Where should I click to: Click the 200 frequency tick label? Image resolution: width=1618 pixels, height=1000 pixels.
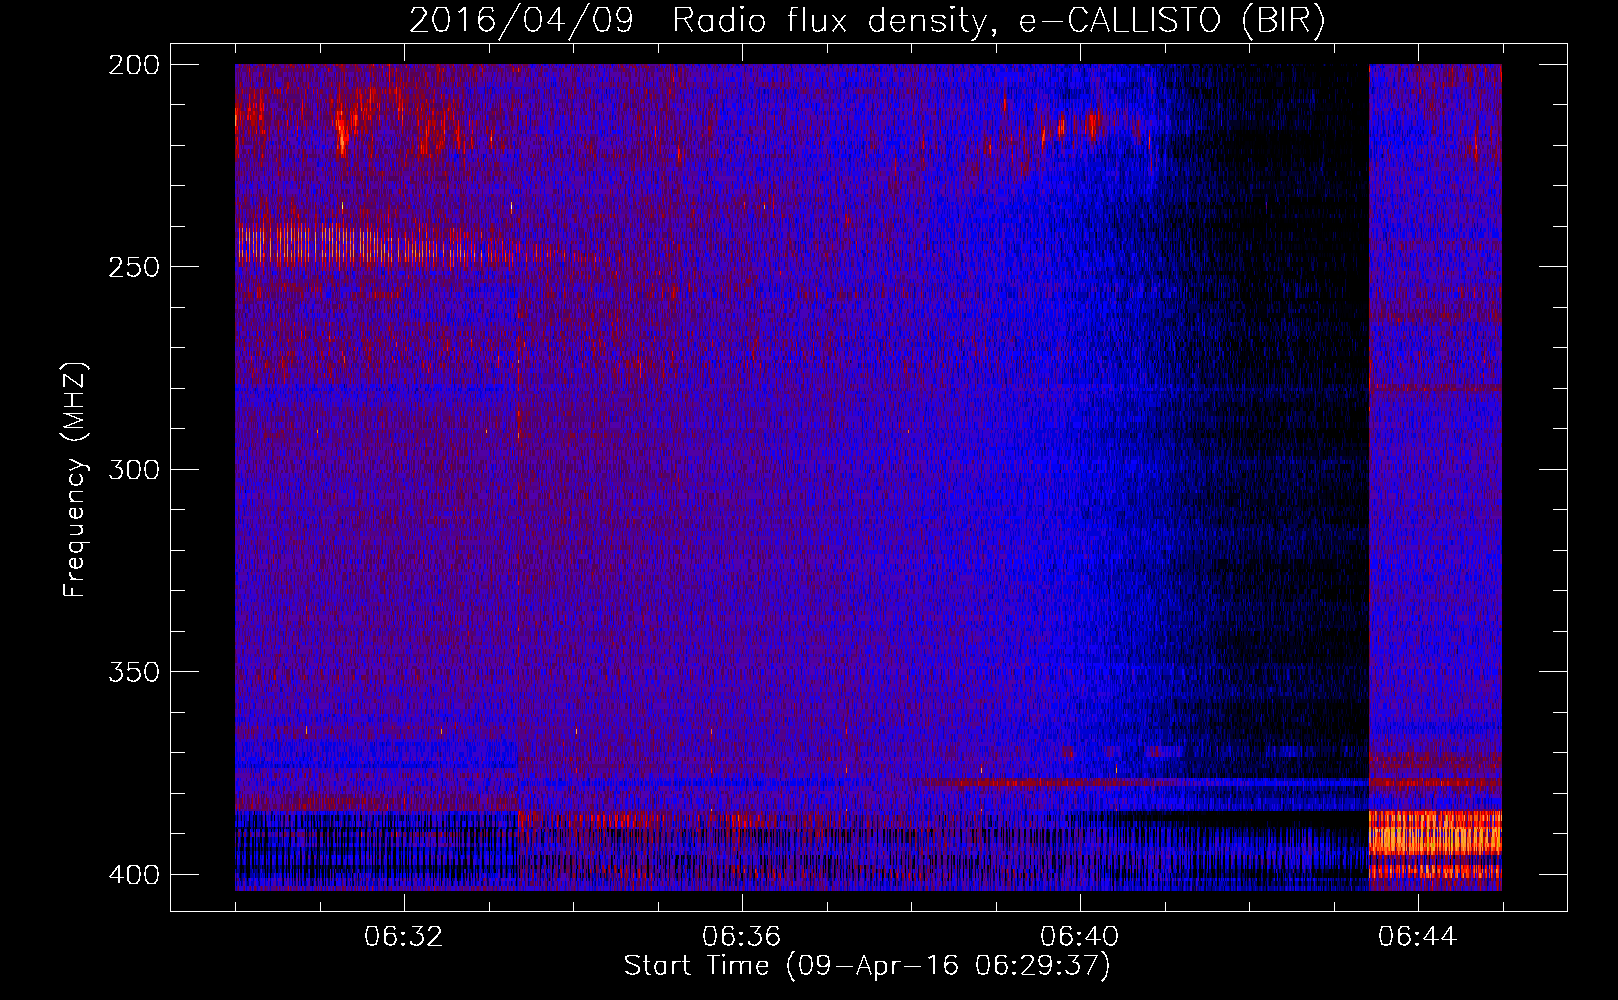pos(134,64)
